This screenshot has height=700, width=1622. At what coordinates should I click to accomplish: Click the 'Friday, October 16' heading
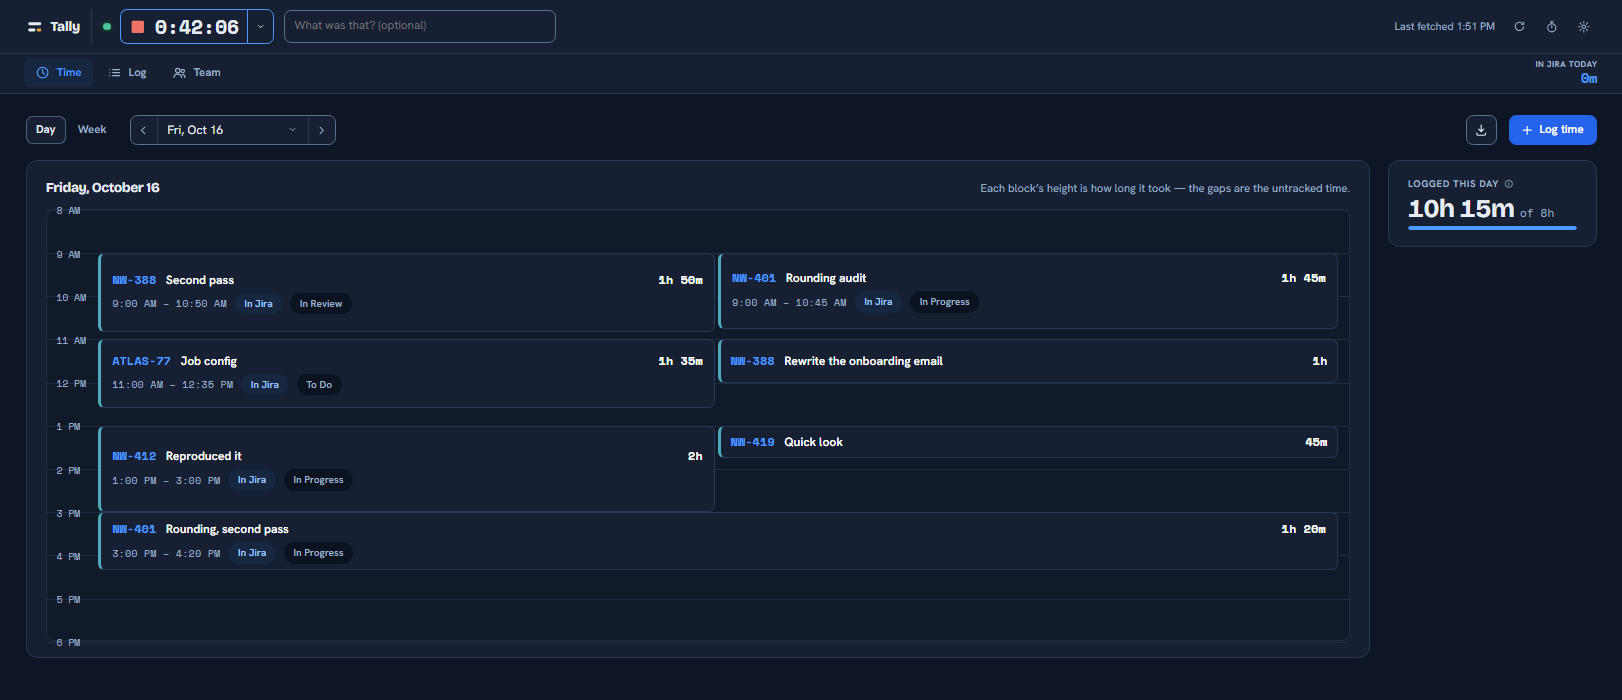(x=103, y=188)
